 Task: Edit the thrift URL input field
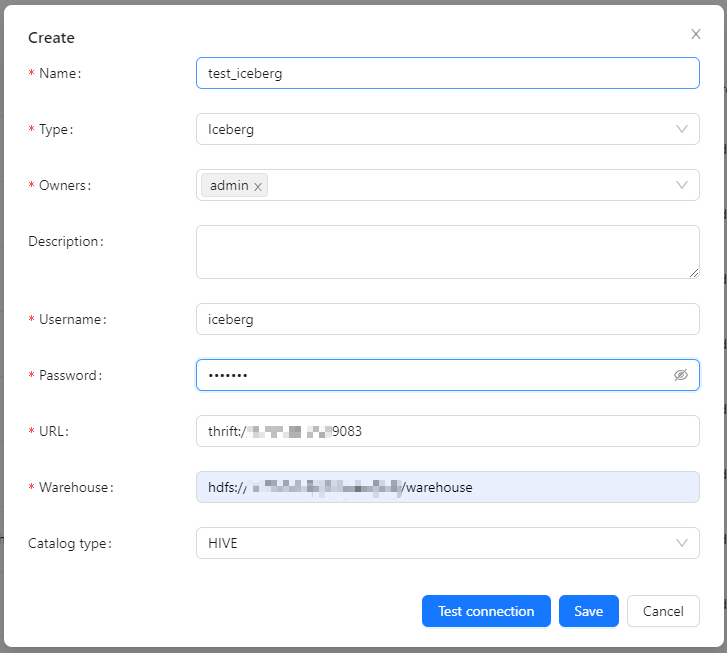447,431
